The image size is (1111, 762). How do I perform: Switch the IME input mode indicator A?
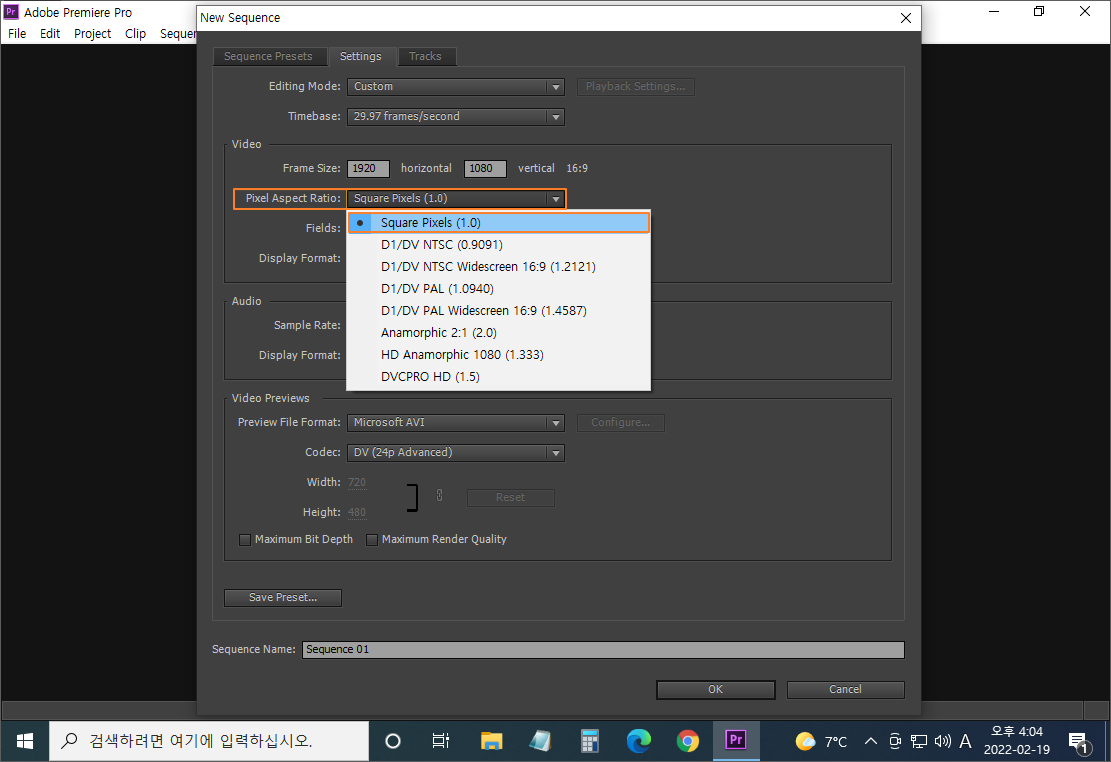[965, 741]
